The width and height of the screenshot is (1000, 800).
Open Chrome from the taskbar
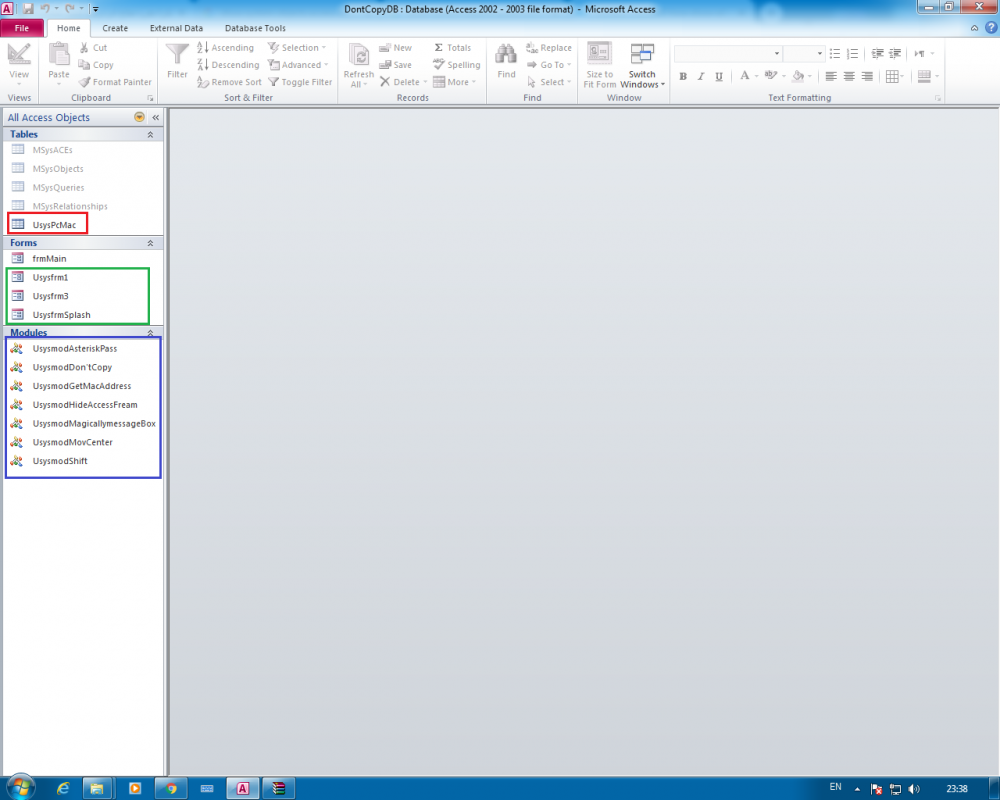point(171,789)
